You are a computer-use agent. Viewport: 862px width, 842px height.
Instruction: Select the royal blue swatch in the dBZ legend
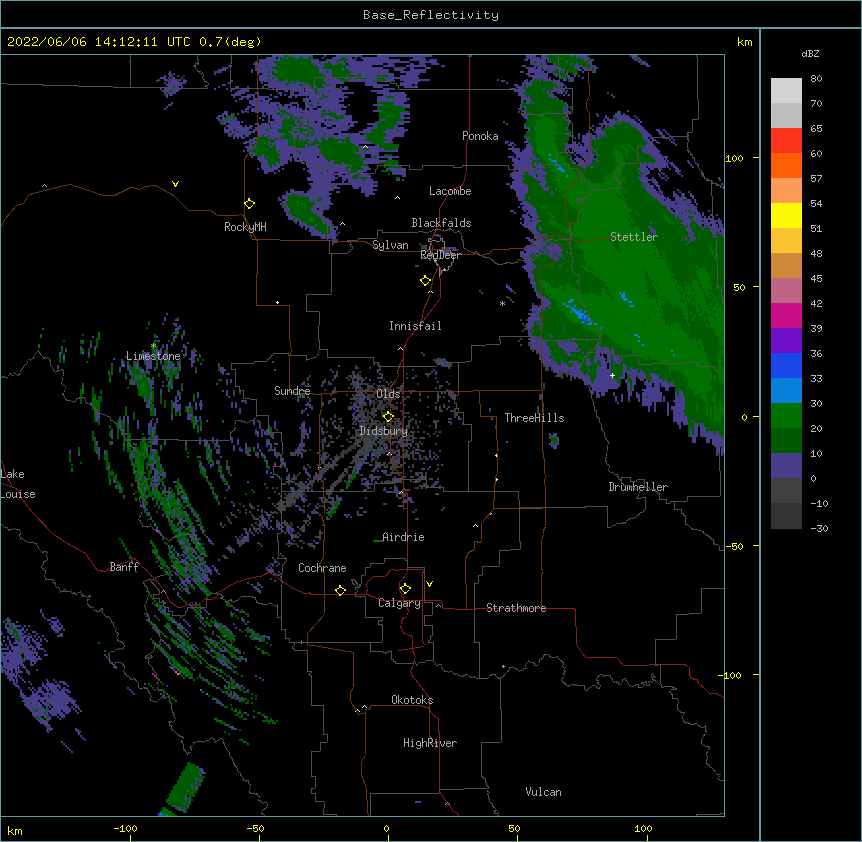786,365
